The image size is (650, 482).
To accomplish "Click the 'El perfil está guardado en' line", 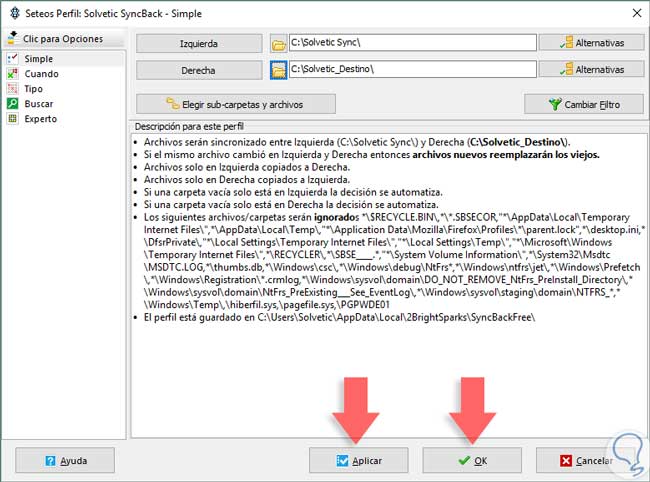I will pos(339,317).
